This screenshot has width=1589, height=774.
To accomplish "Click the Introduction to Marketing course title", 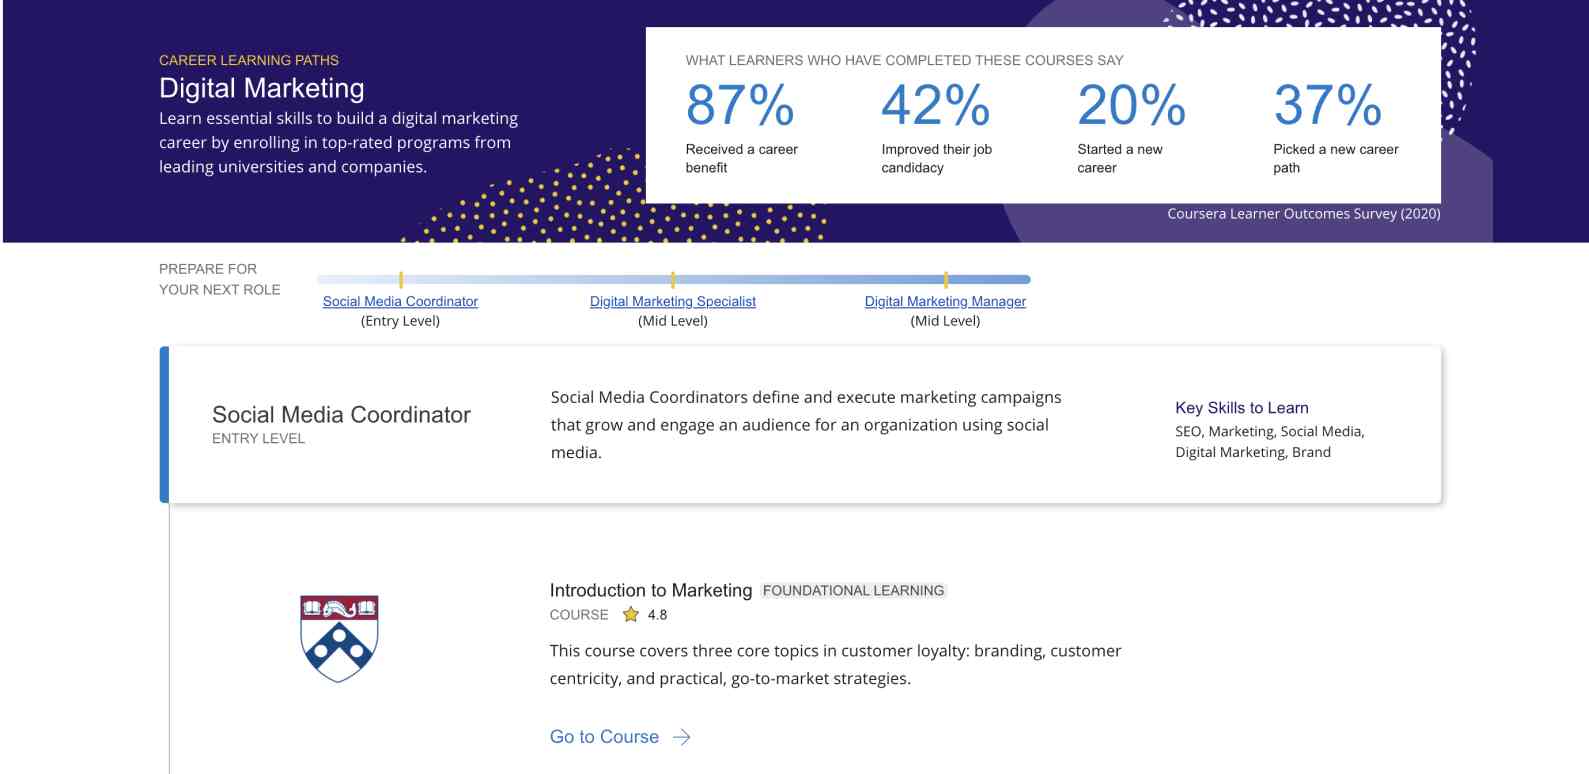I will [x=650, y=590].
